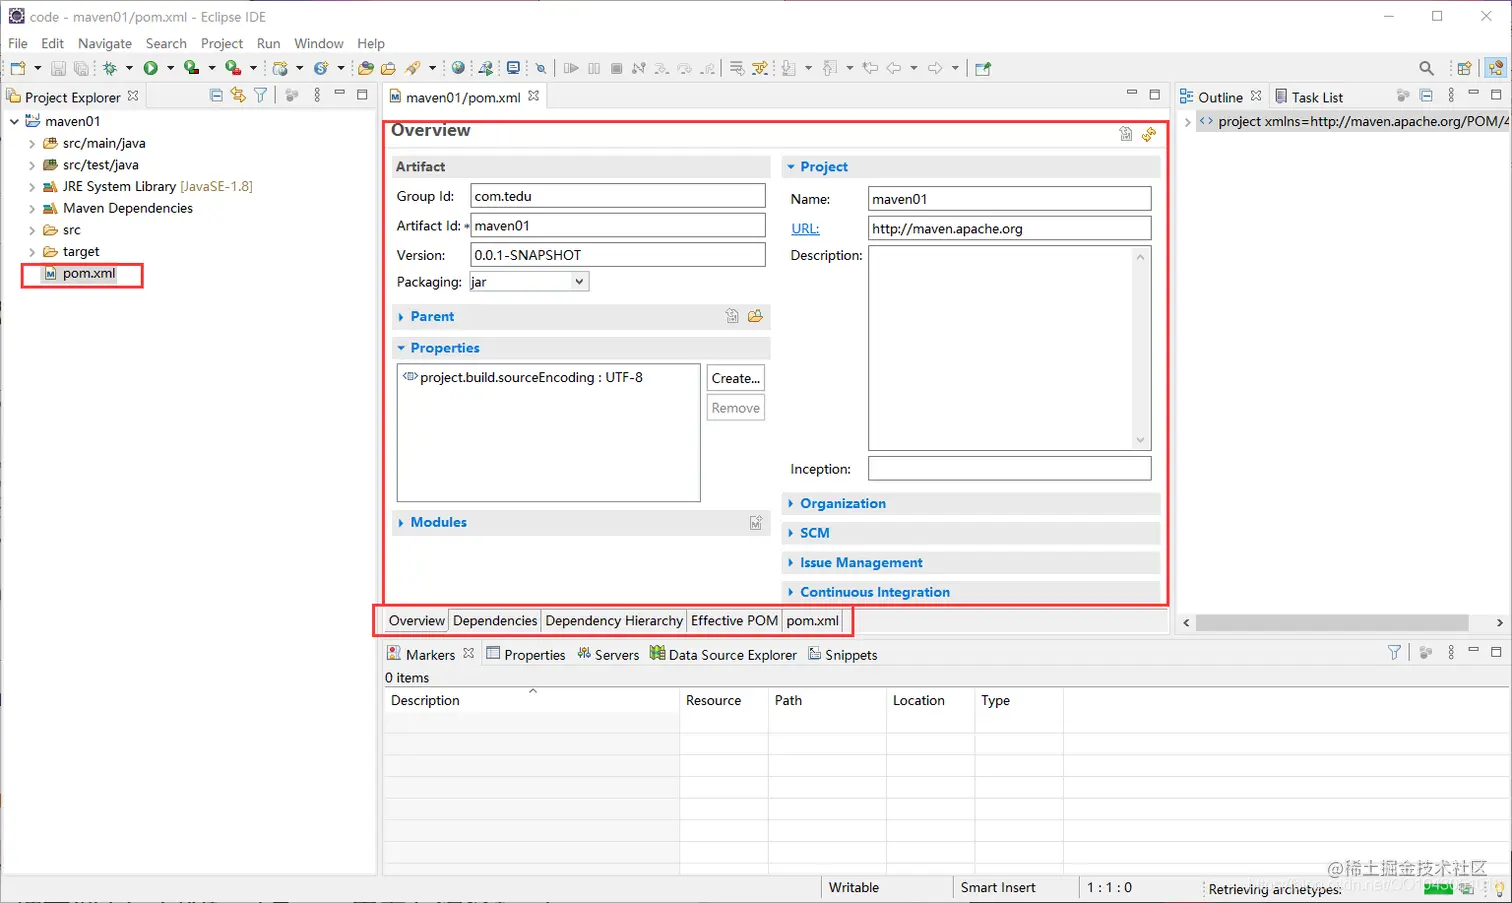Viewport: 1512px width, 903px height.
Task: Expand the Parent section
Action: pos(401,317)
